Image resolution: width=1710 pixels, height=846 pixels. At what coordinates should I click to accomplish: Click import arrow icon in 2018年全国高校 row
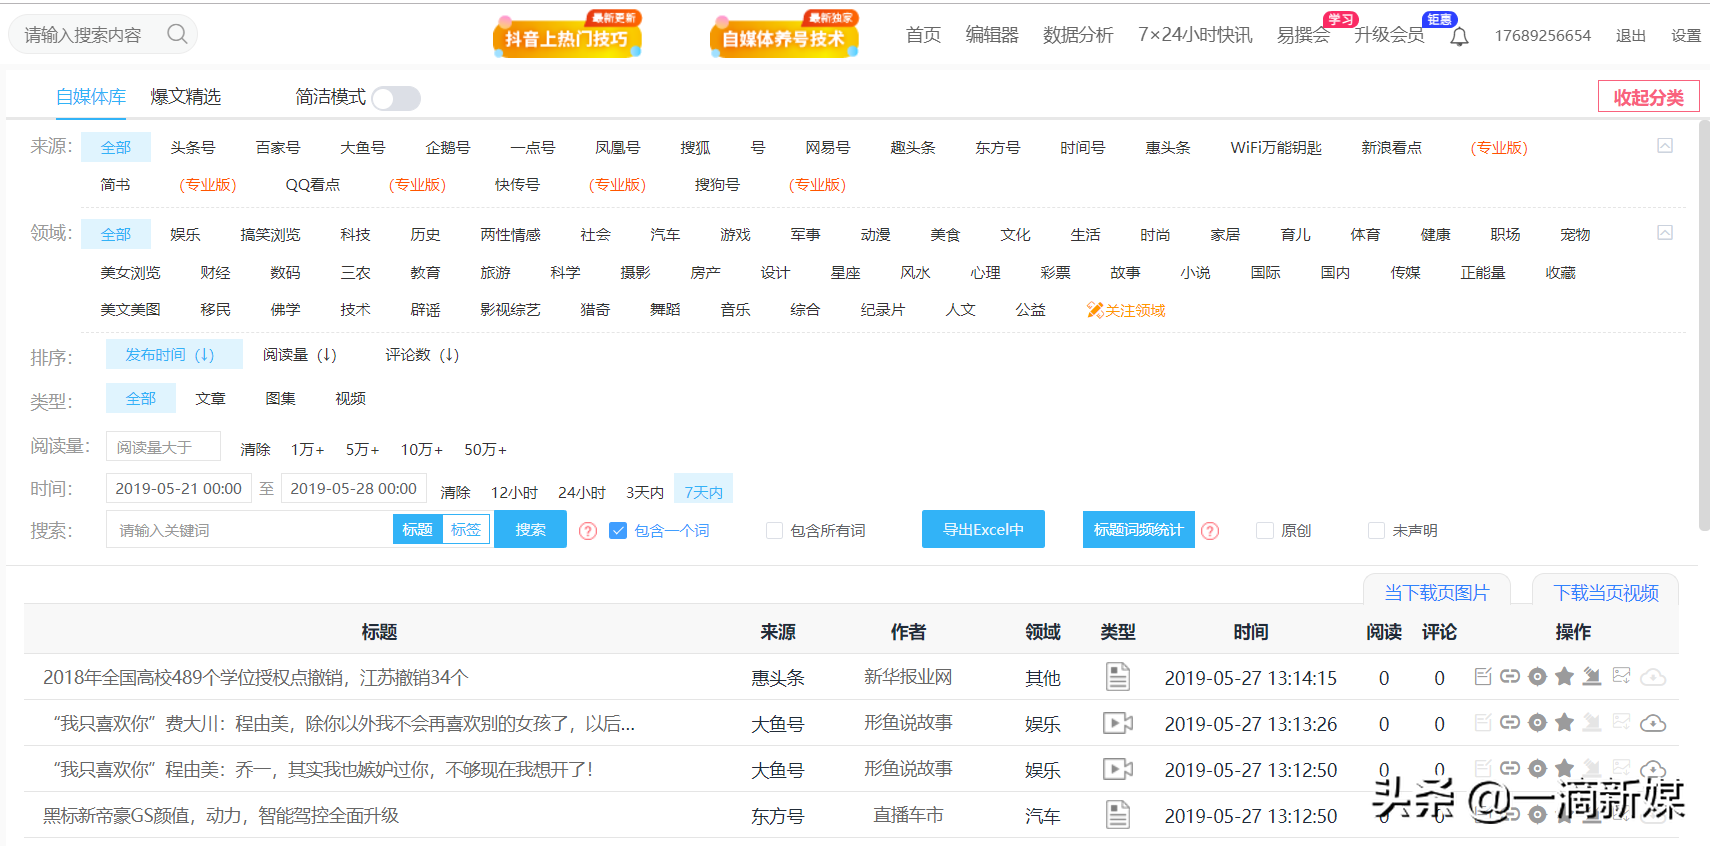pyautogui.click(x=1592, y=677)
